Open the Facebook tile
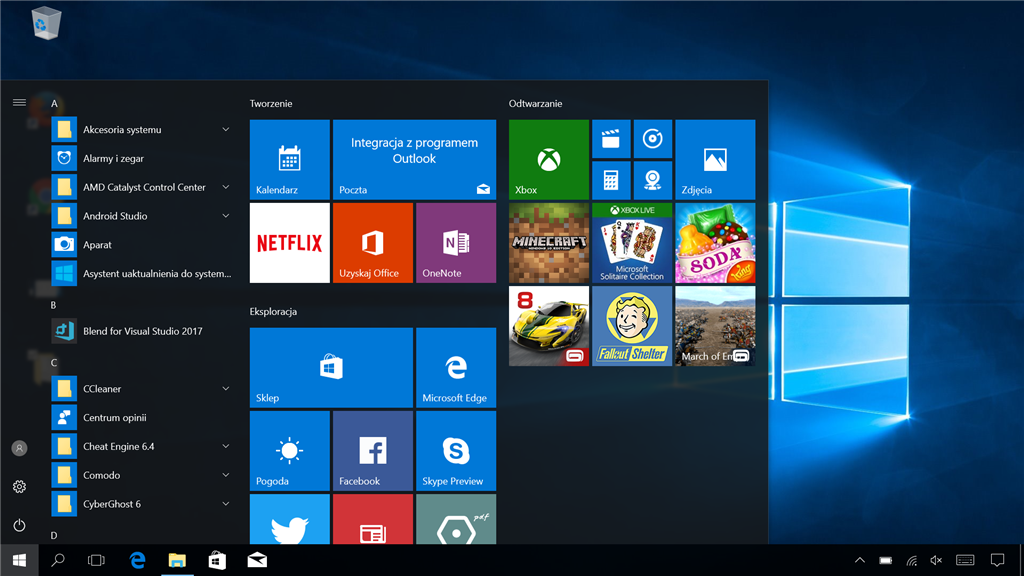 373,451
